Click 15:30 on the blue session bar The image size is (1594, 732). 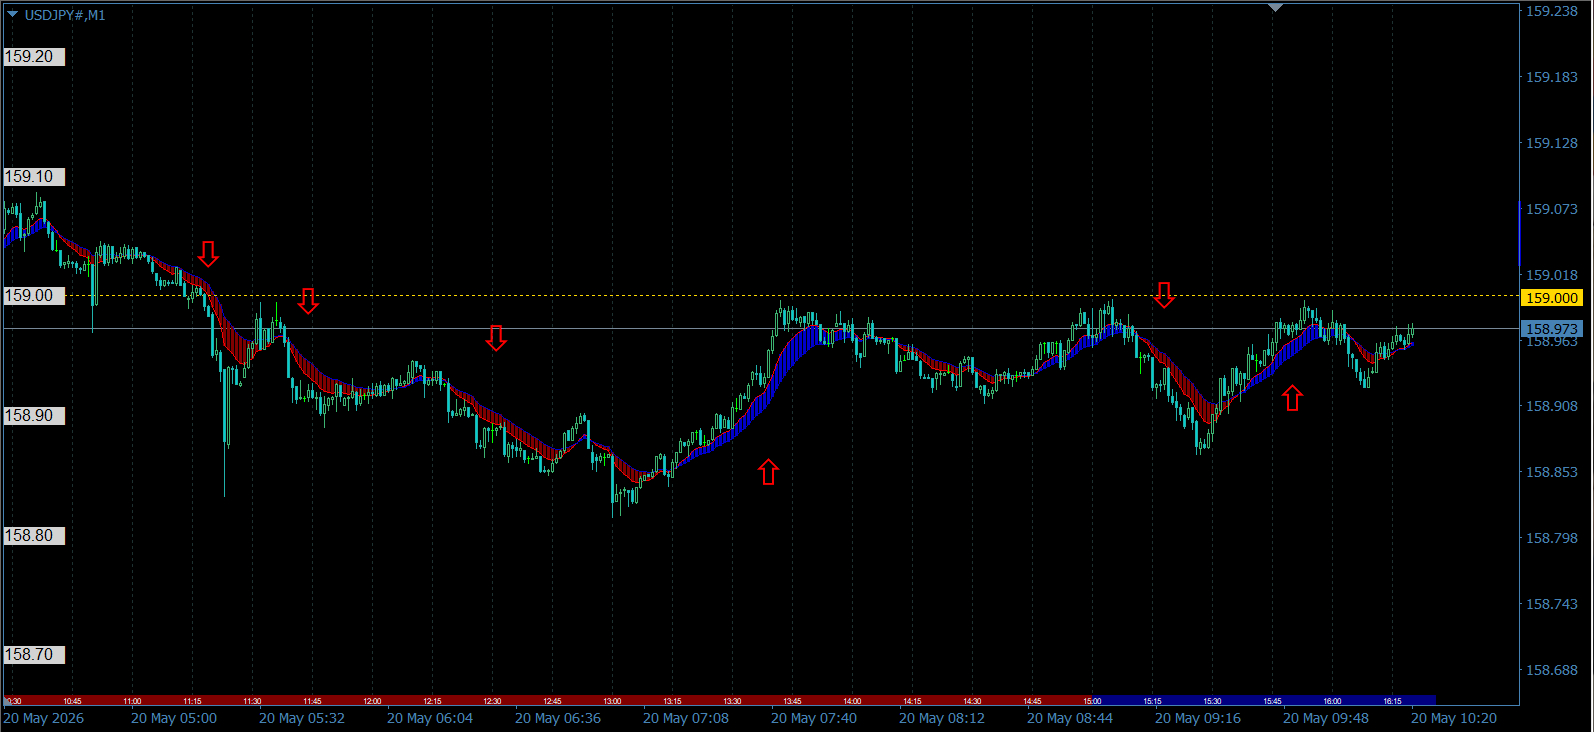tap(1212, 701)
